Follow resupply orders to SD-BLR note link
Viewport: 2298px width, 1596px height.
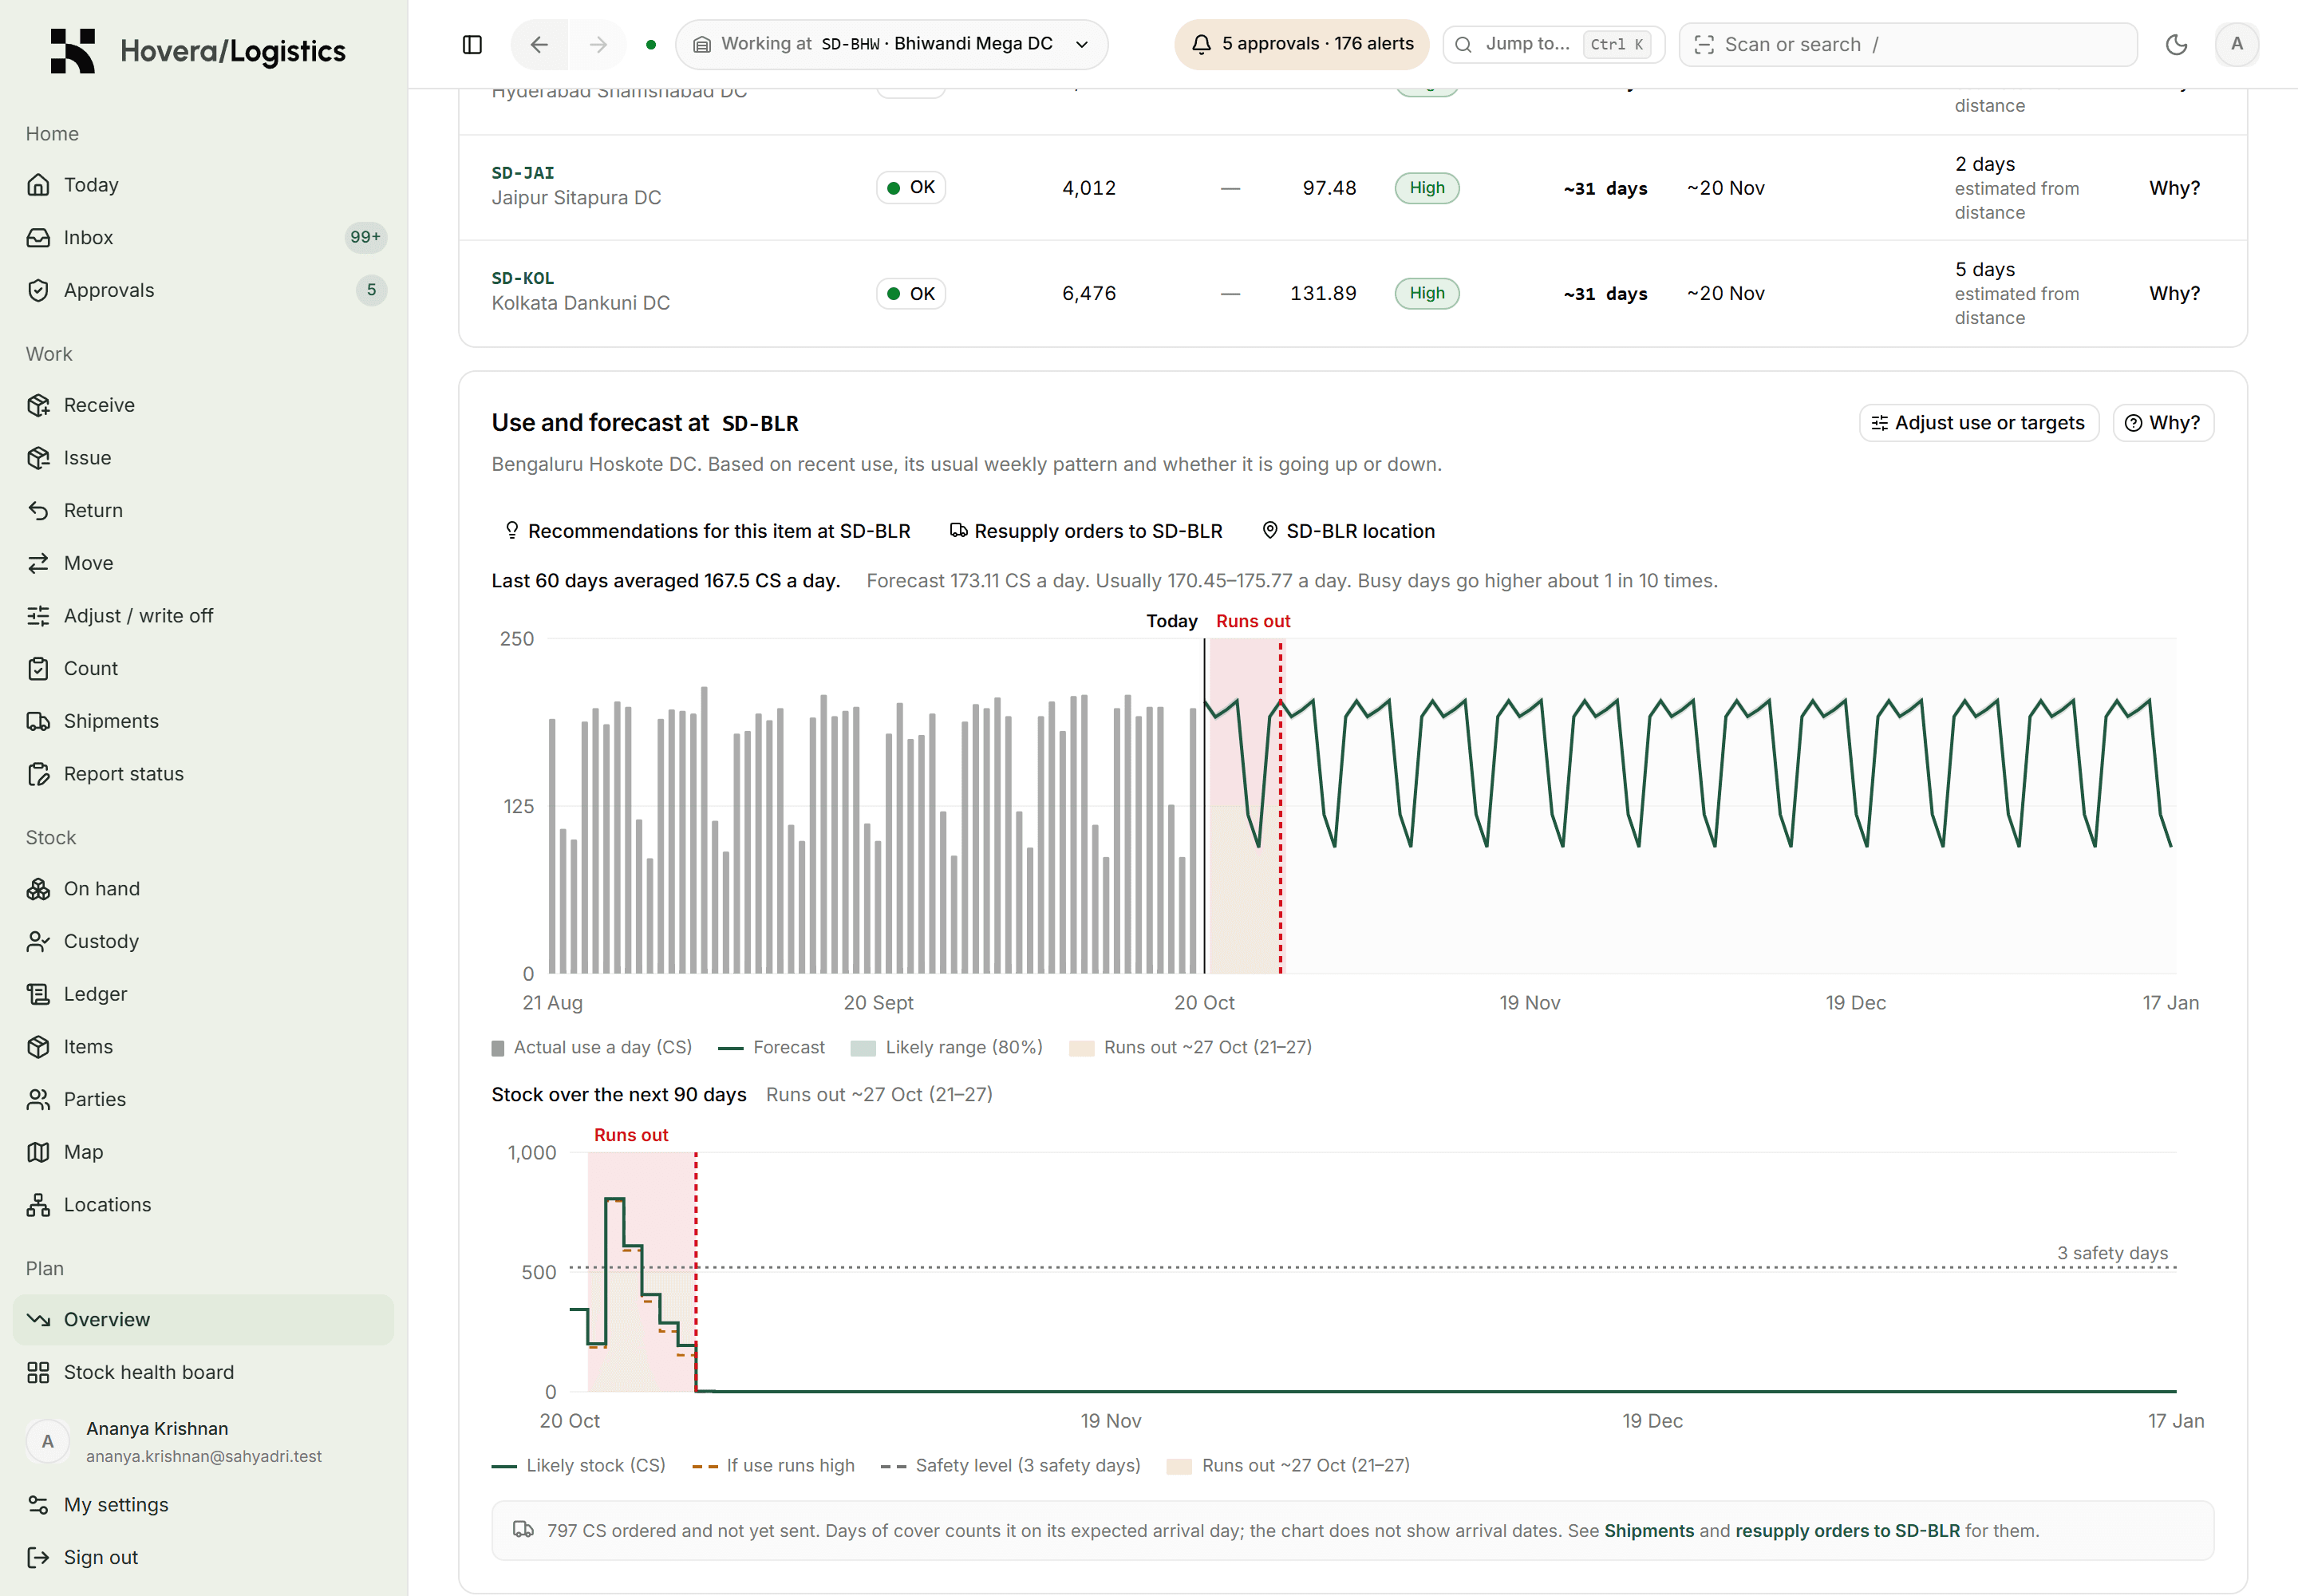tap(1847, 1531)
